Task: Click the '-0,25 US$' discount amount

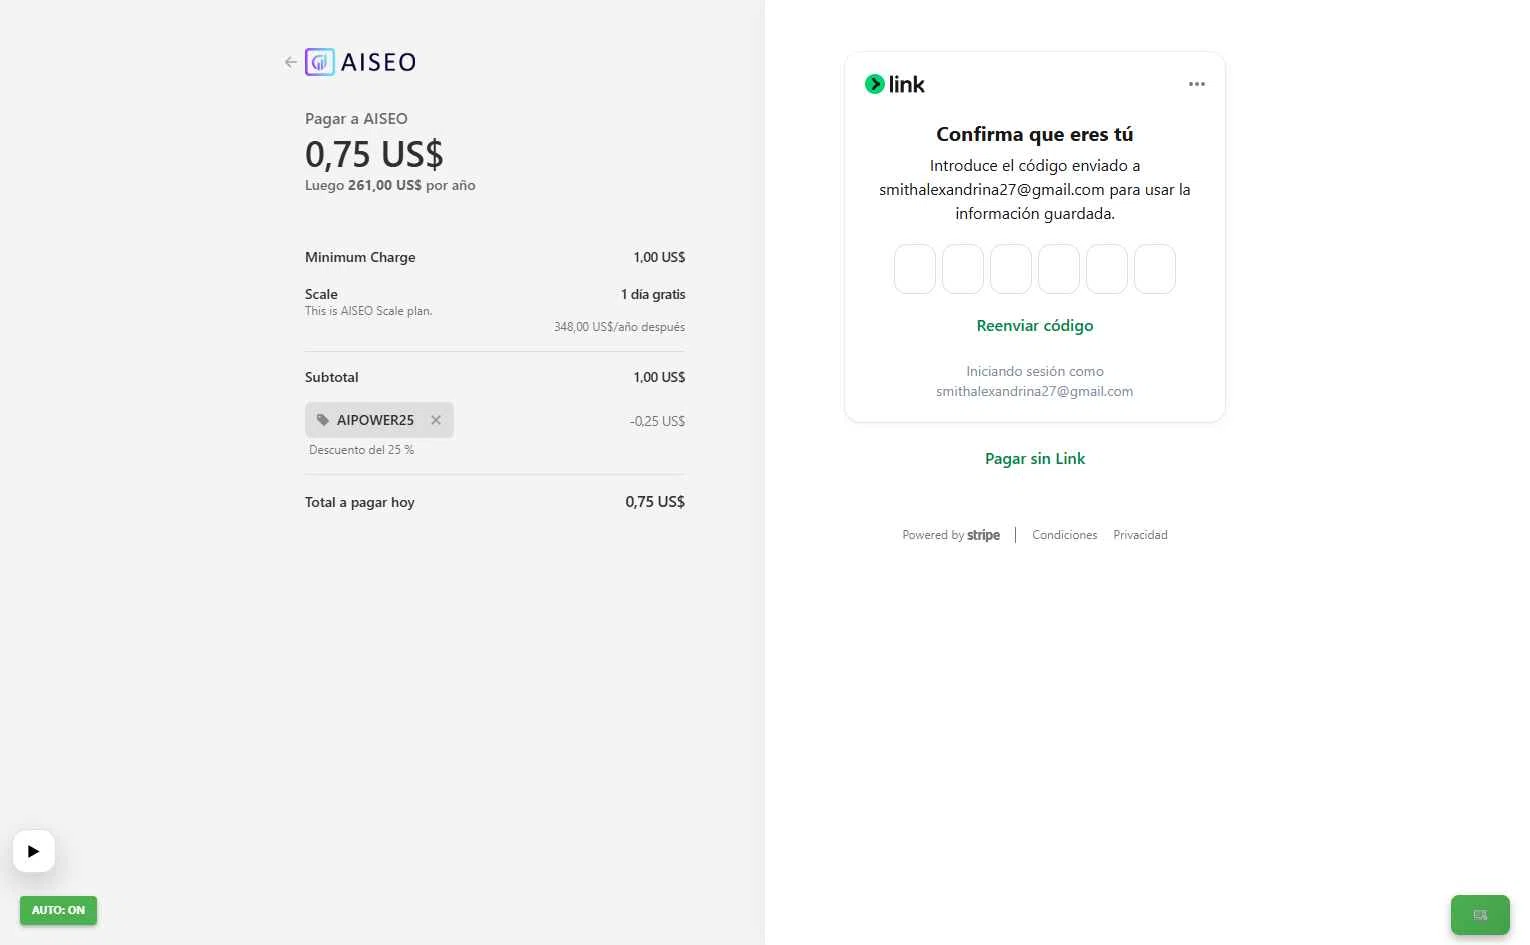Action: (658, 421)
